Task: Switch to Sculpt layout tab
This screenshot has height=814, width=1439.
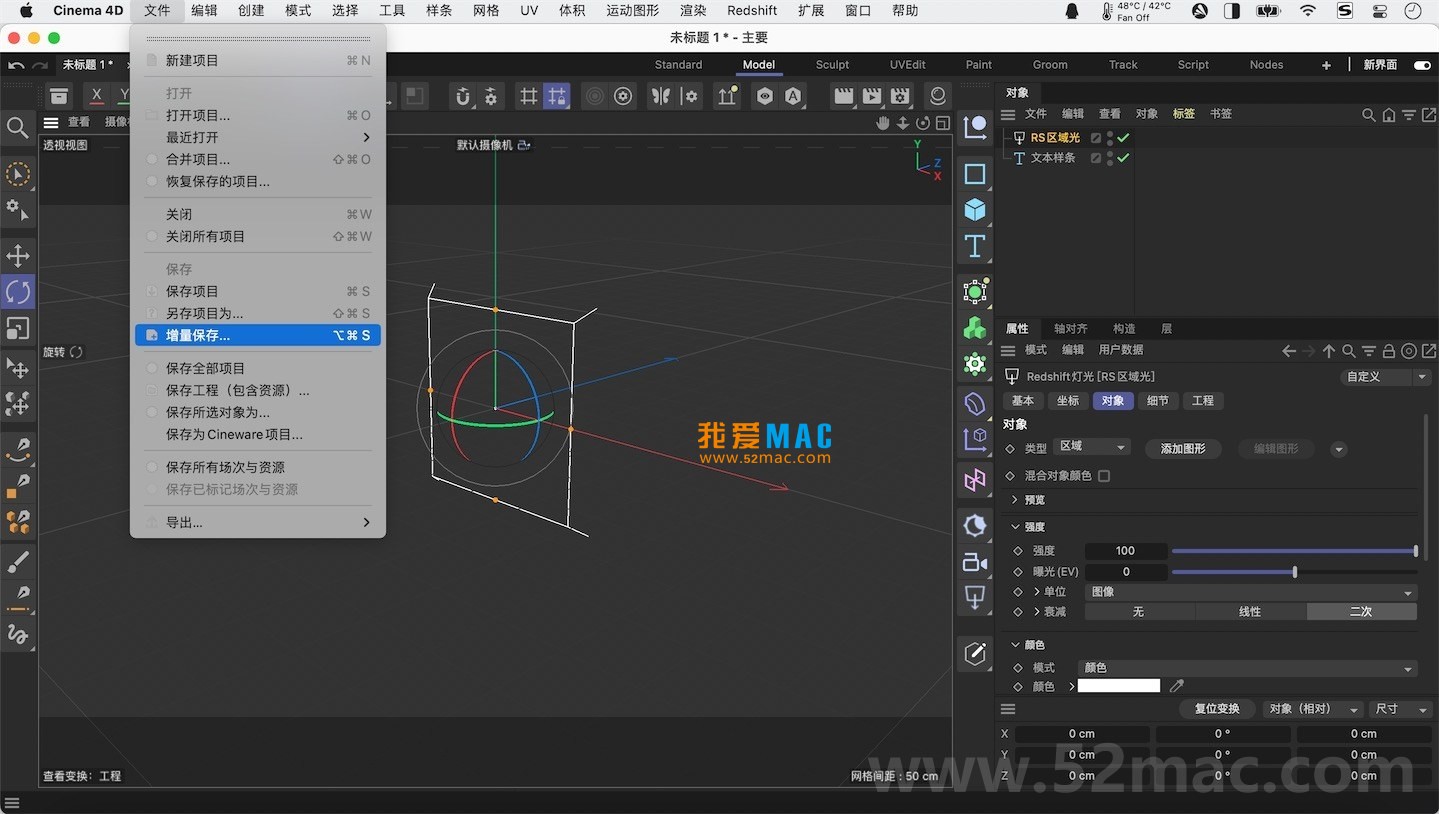Action: (x=832, y=65)
